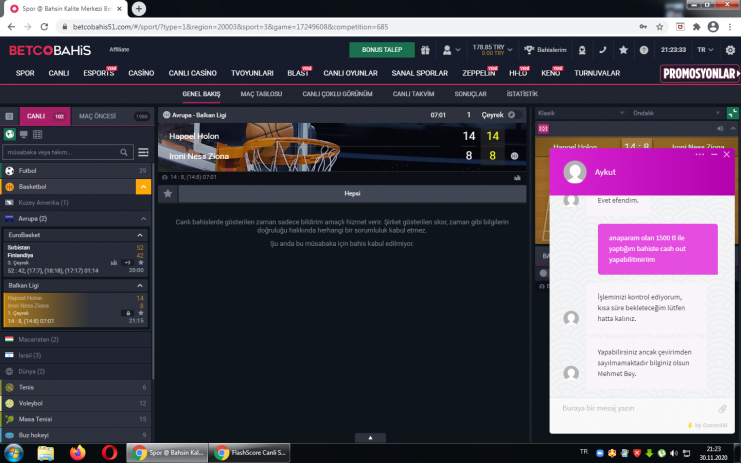Open statistics icon for Sırbistan match
This screenshot has width=741, height=463.
coord(113,263)
